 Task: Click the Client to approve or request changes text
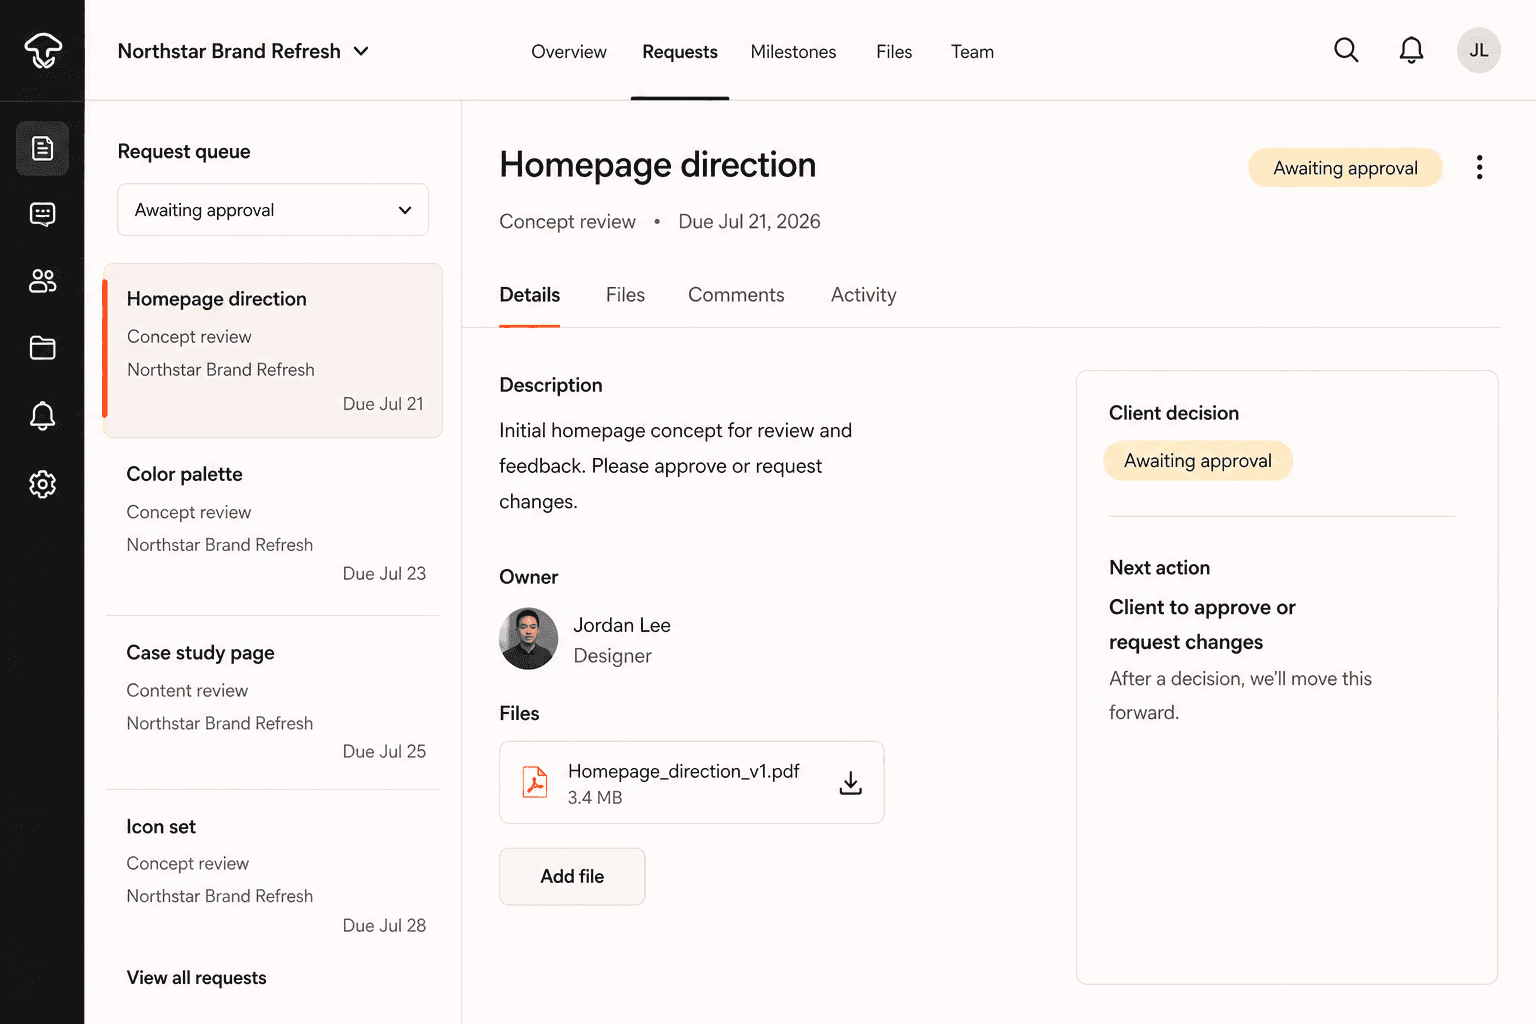click(x=1202, y=625)
